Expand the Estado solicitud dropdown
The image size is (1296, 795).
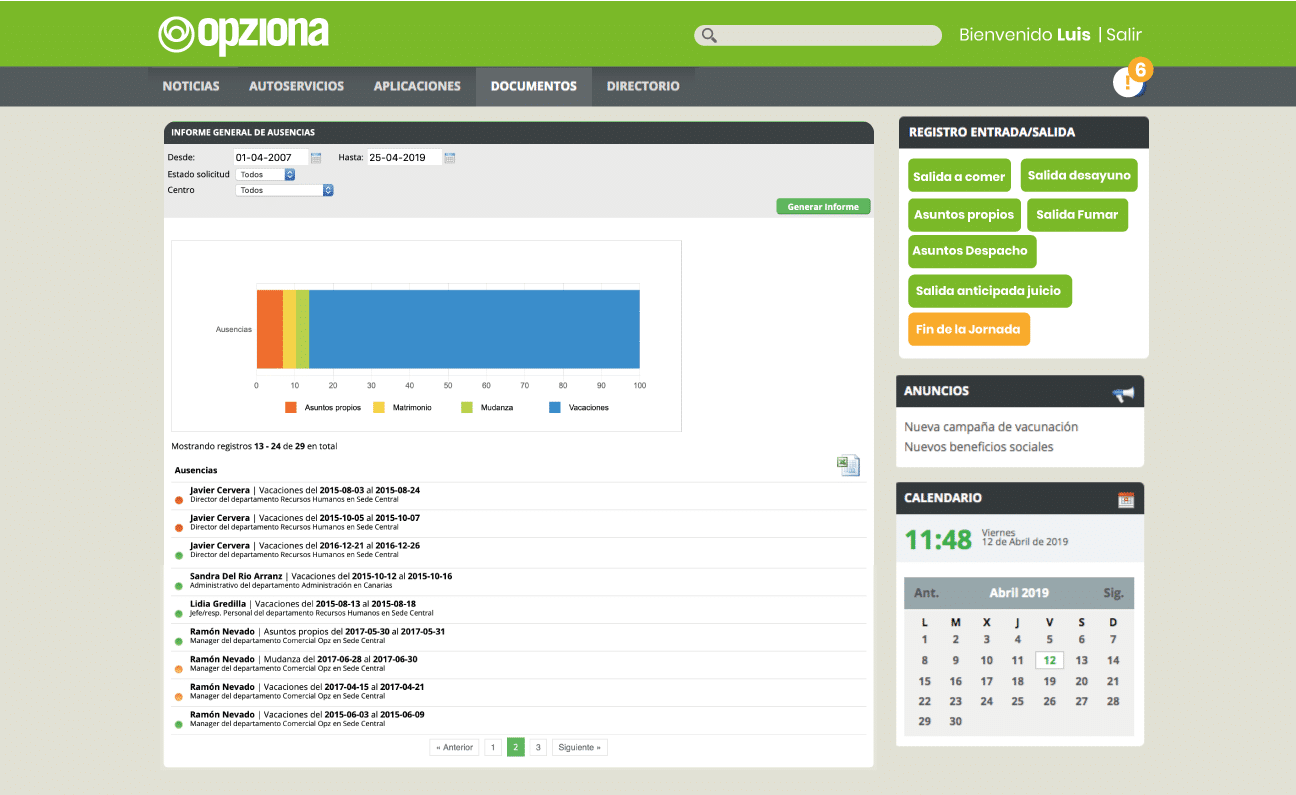coord(266,174)
